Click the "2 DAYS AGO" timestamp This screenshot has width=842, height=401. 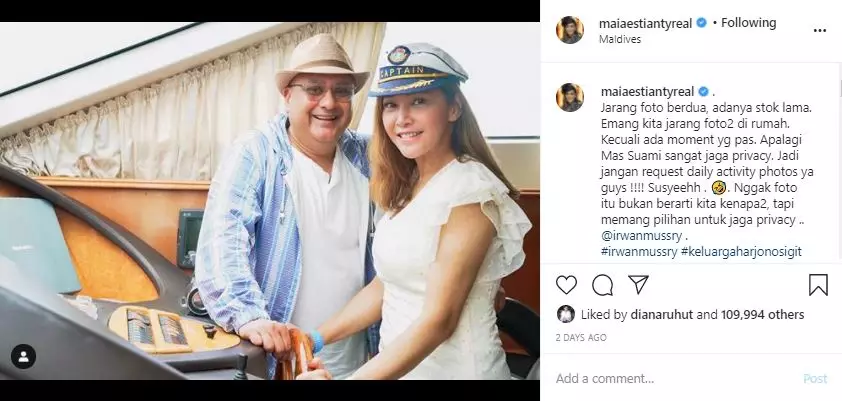(581, 338)
